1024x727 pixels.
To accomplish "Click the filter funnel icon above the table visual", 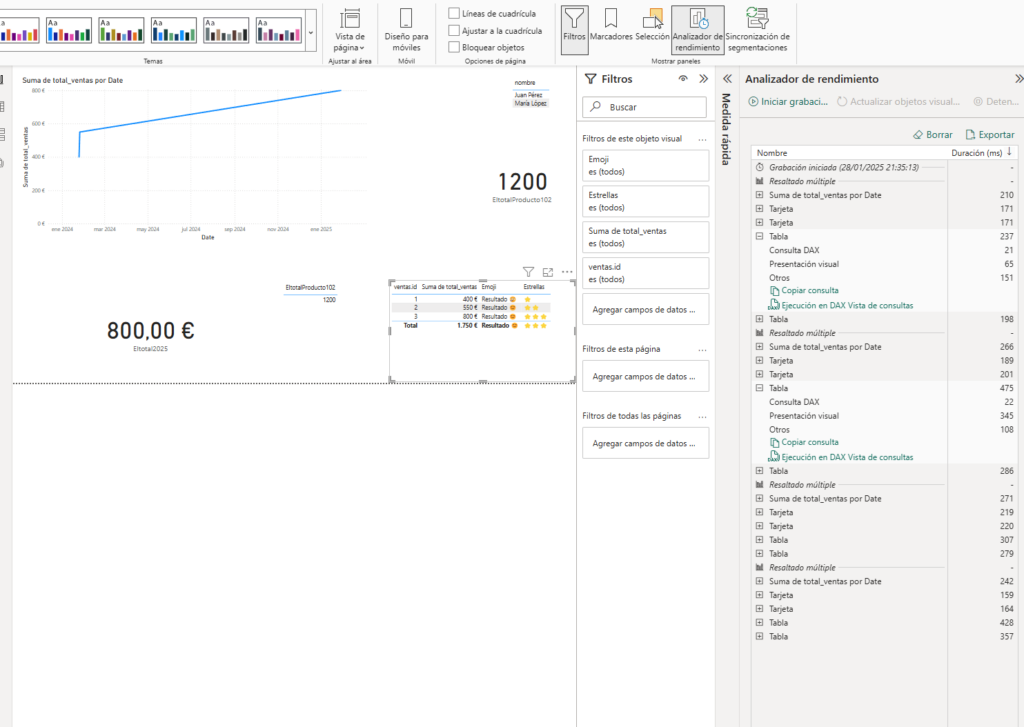I will (529, 272).
